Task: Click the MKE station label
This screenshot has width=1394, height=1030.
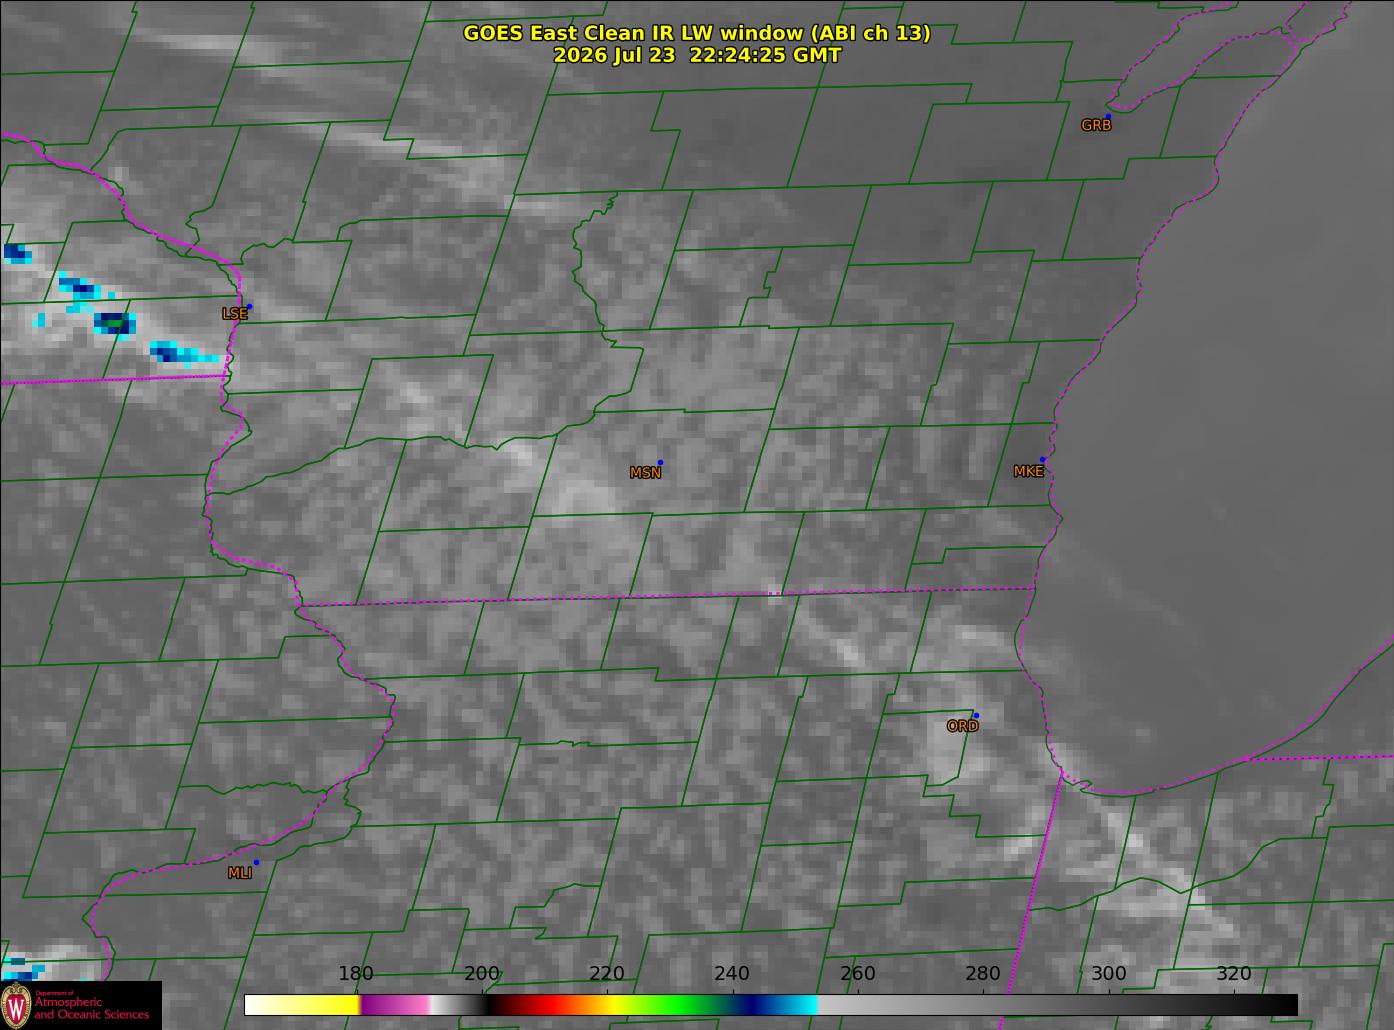Action: pos(1028,472)
